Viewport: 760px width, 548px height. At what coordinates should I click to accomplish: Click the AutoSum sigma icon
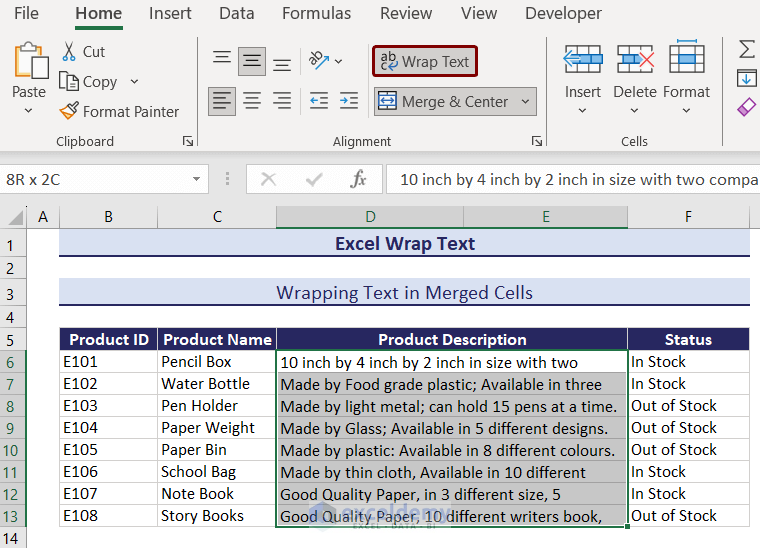pos(746,49)
